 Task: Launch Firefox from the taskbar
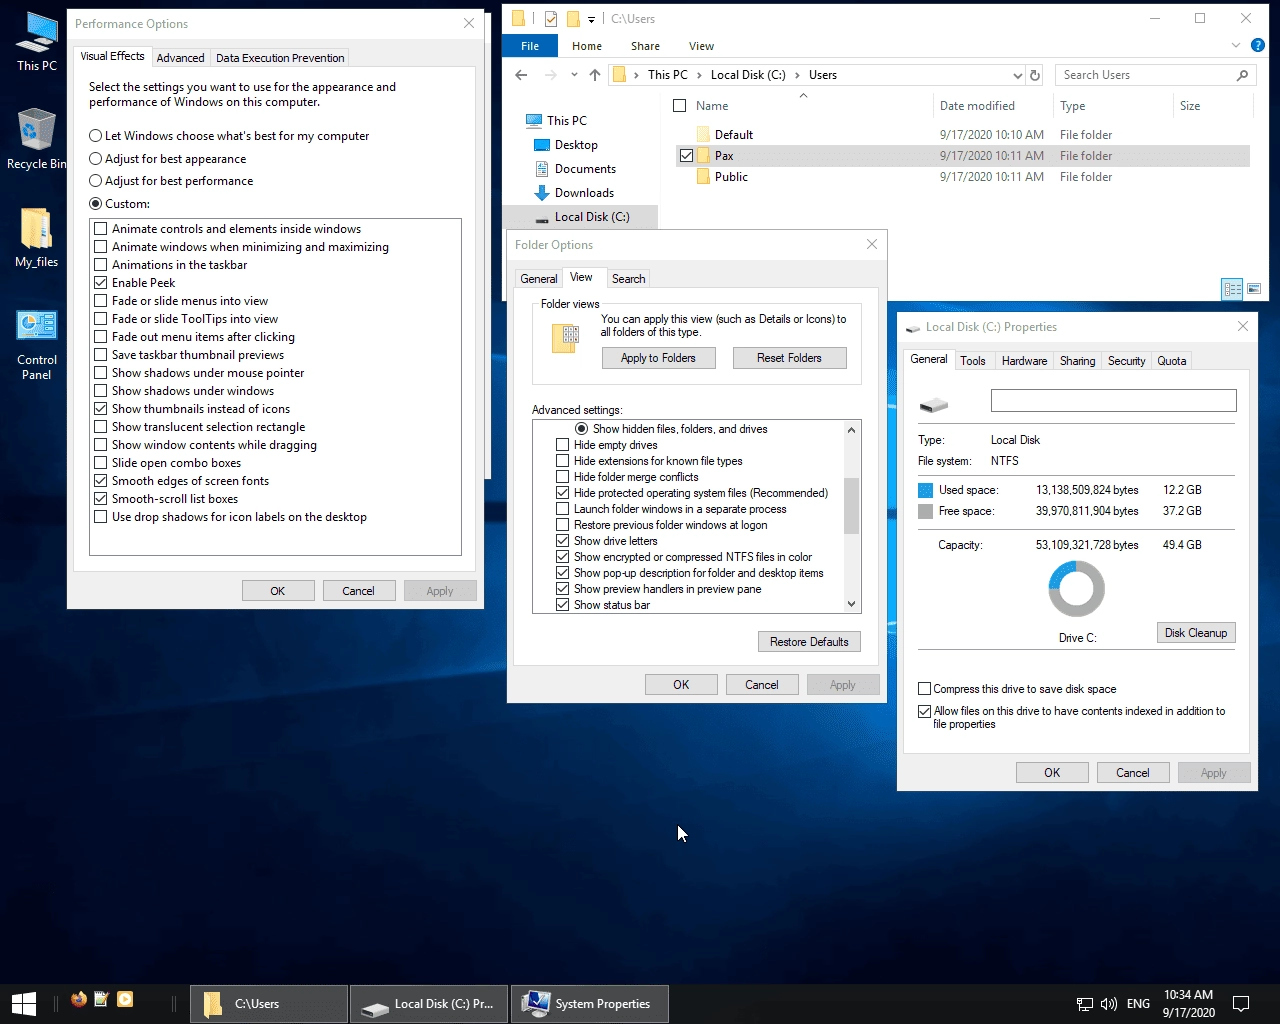(x=79, y=999)
